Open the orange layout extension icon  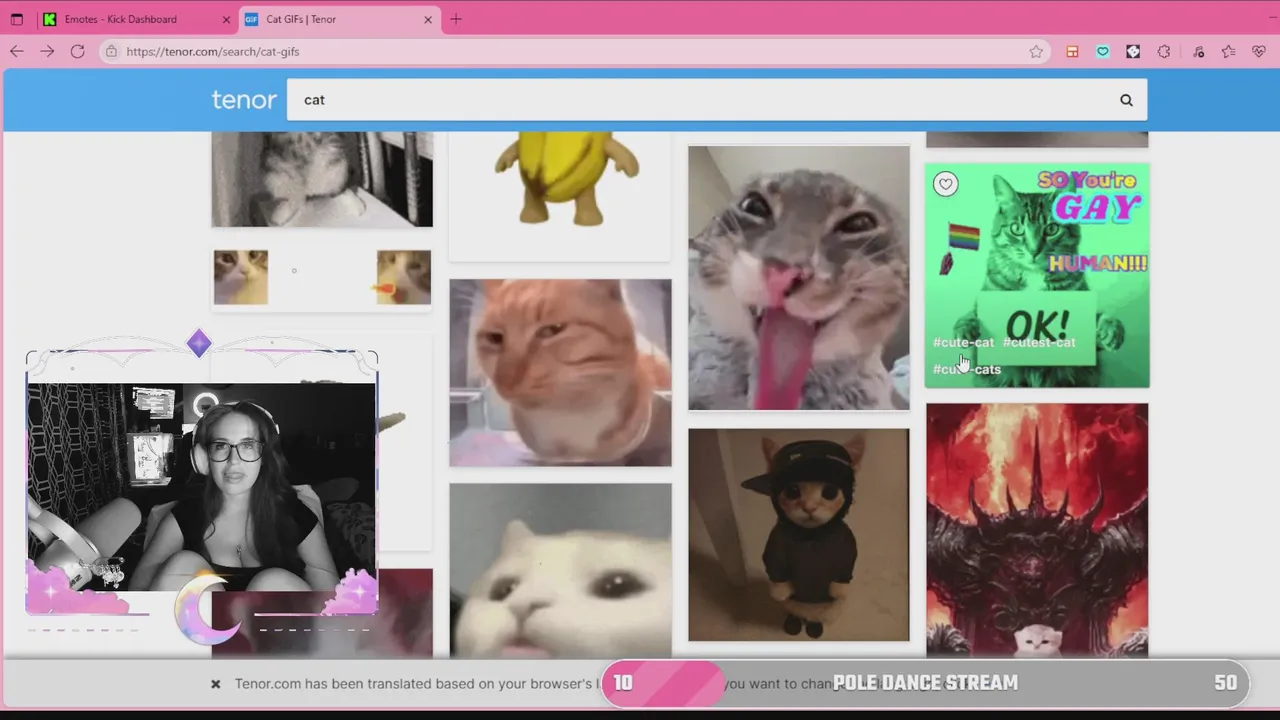[x=1072, y=51]
